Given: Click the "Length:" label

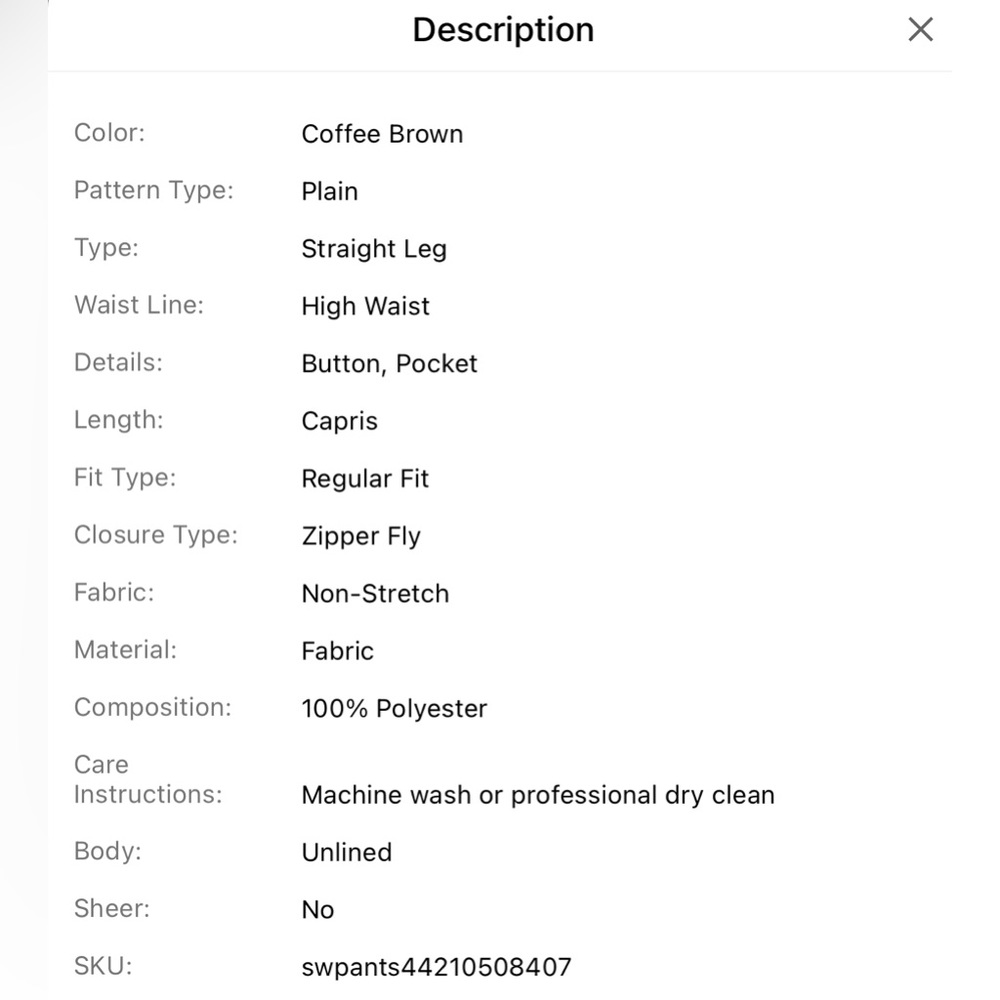Looking at the screenshot, I should click(119, 420).
